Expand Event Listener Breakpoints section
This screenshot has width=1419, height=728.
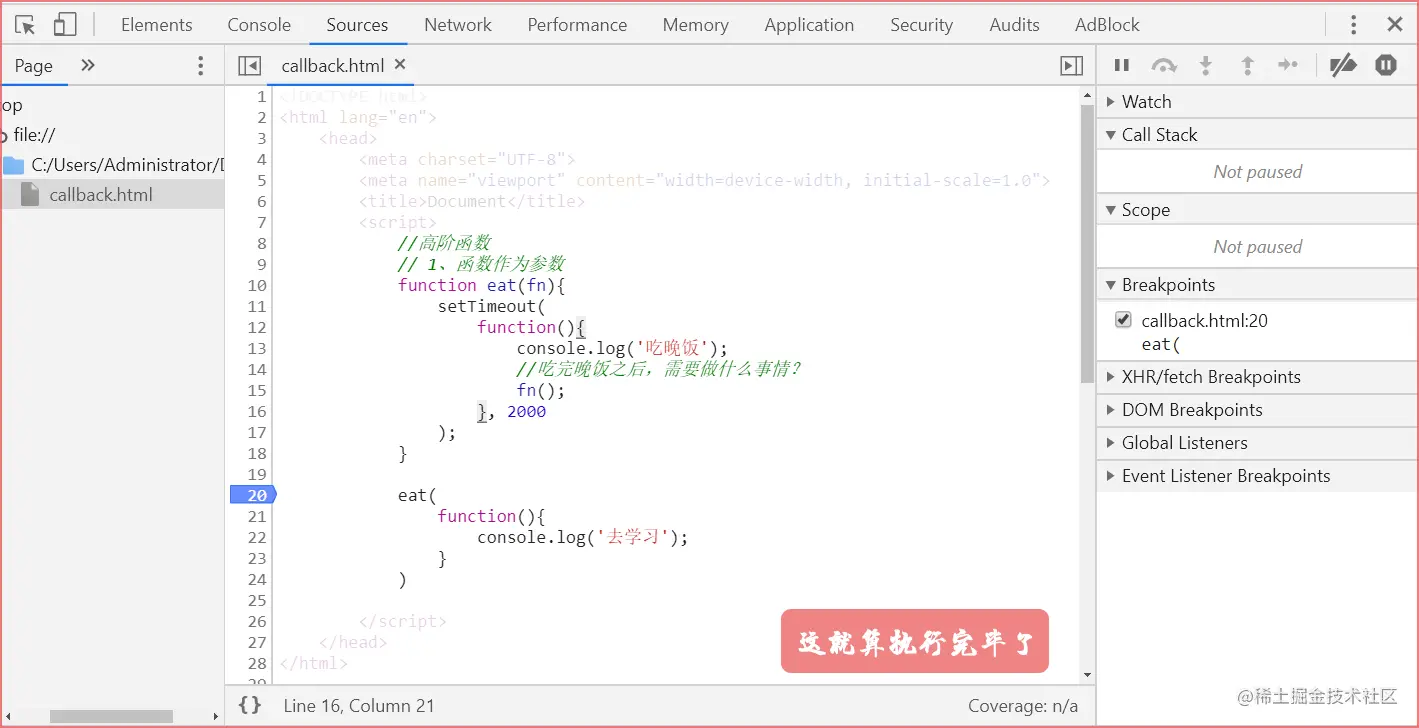click(x=1257, y=476)
